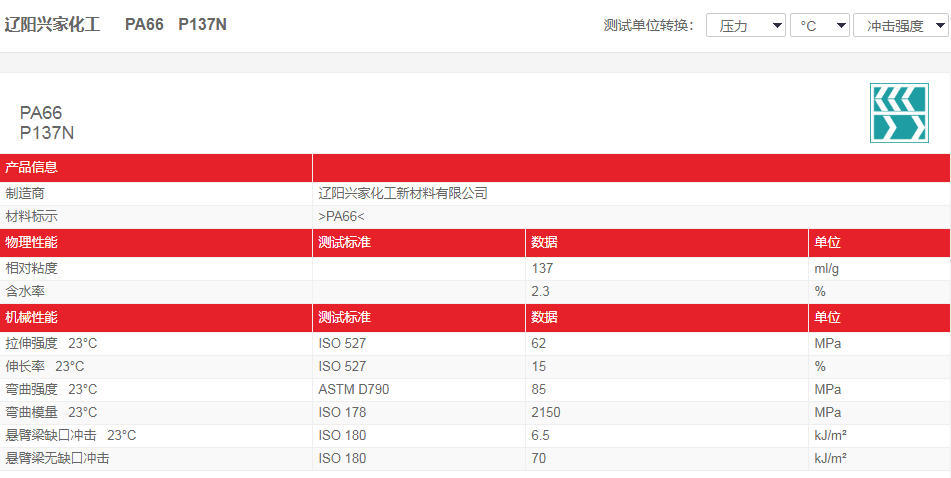Select manufacturer name 辽阳兴家化工新材料有限公司
The height and width of the screenshot is (478, 951).
click(403, 194)
